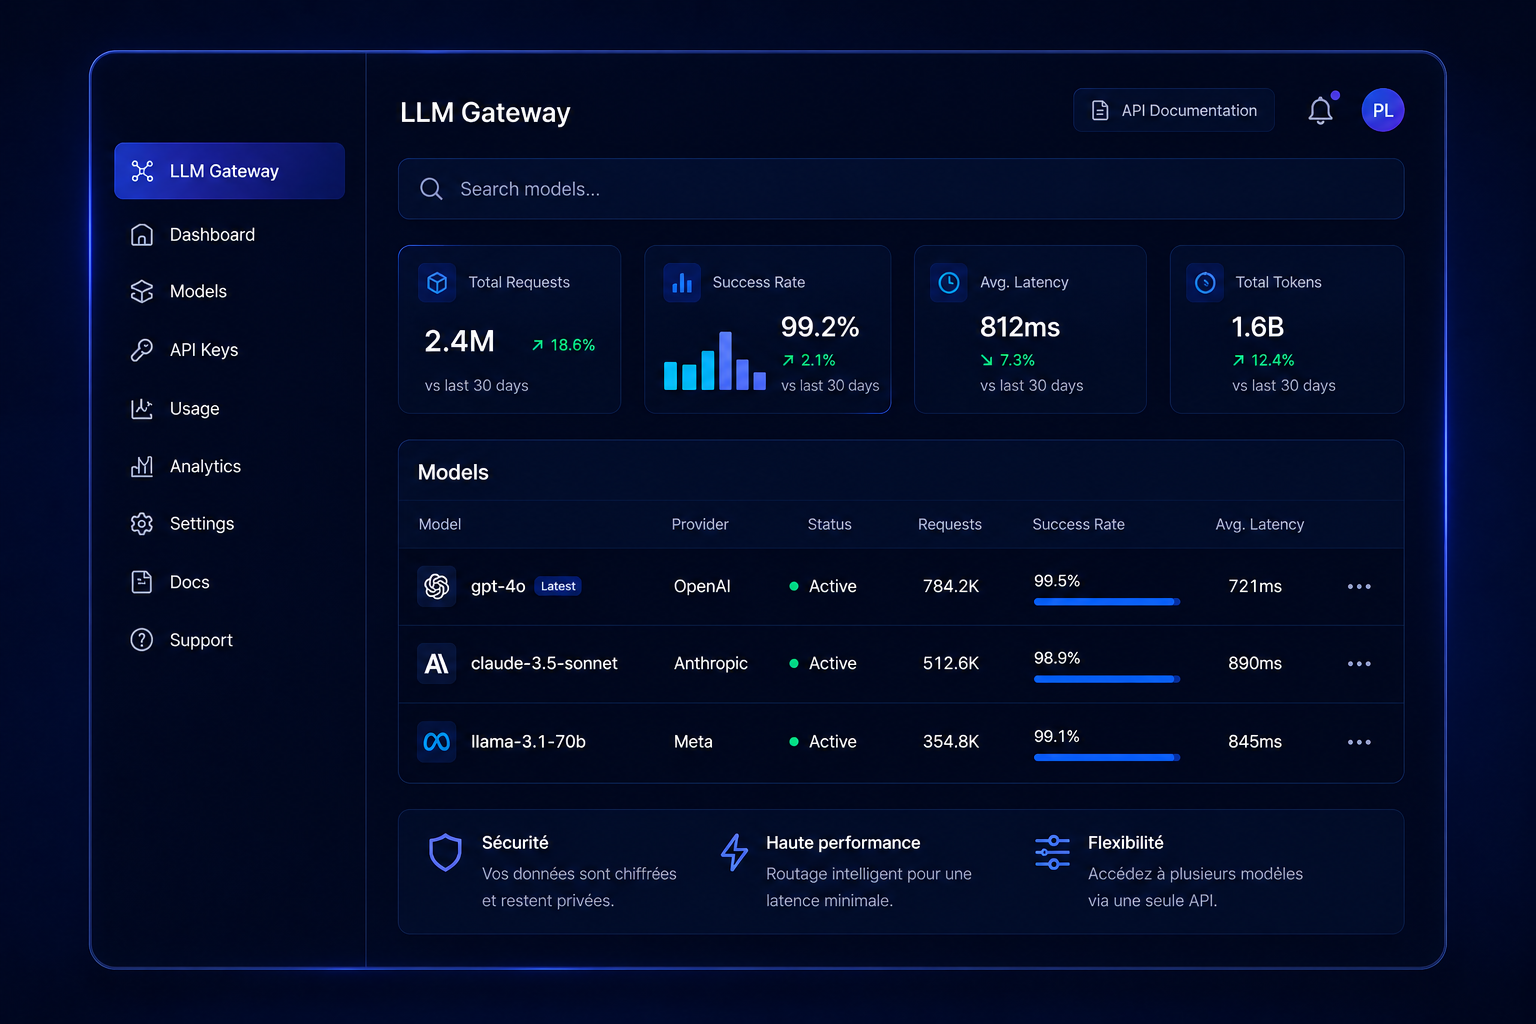Click the document icon in API Documentation

tap(1100, 110)
